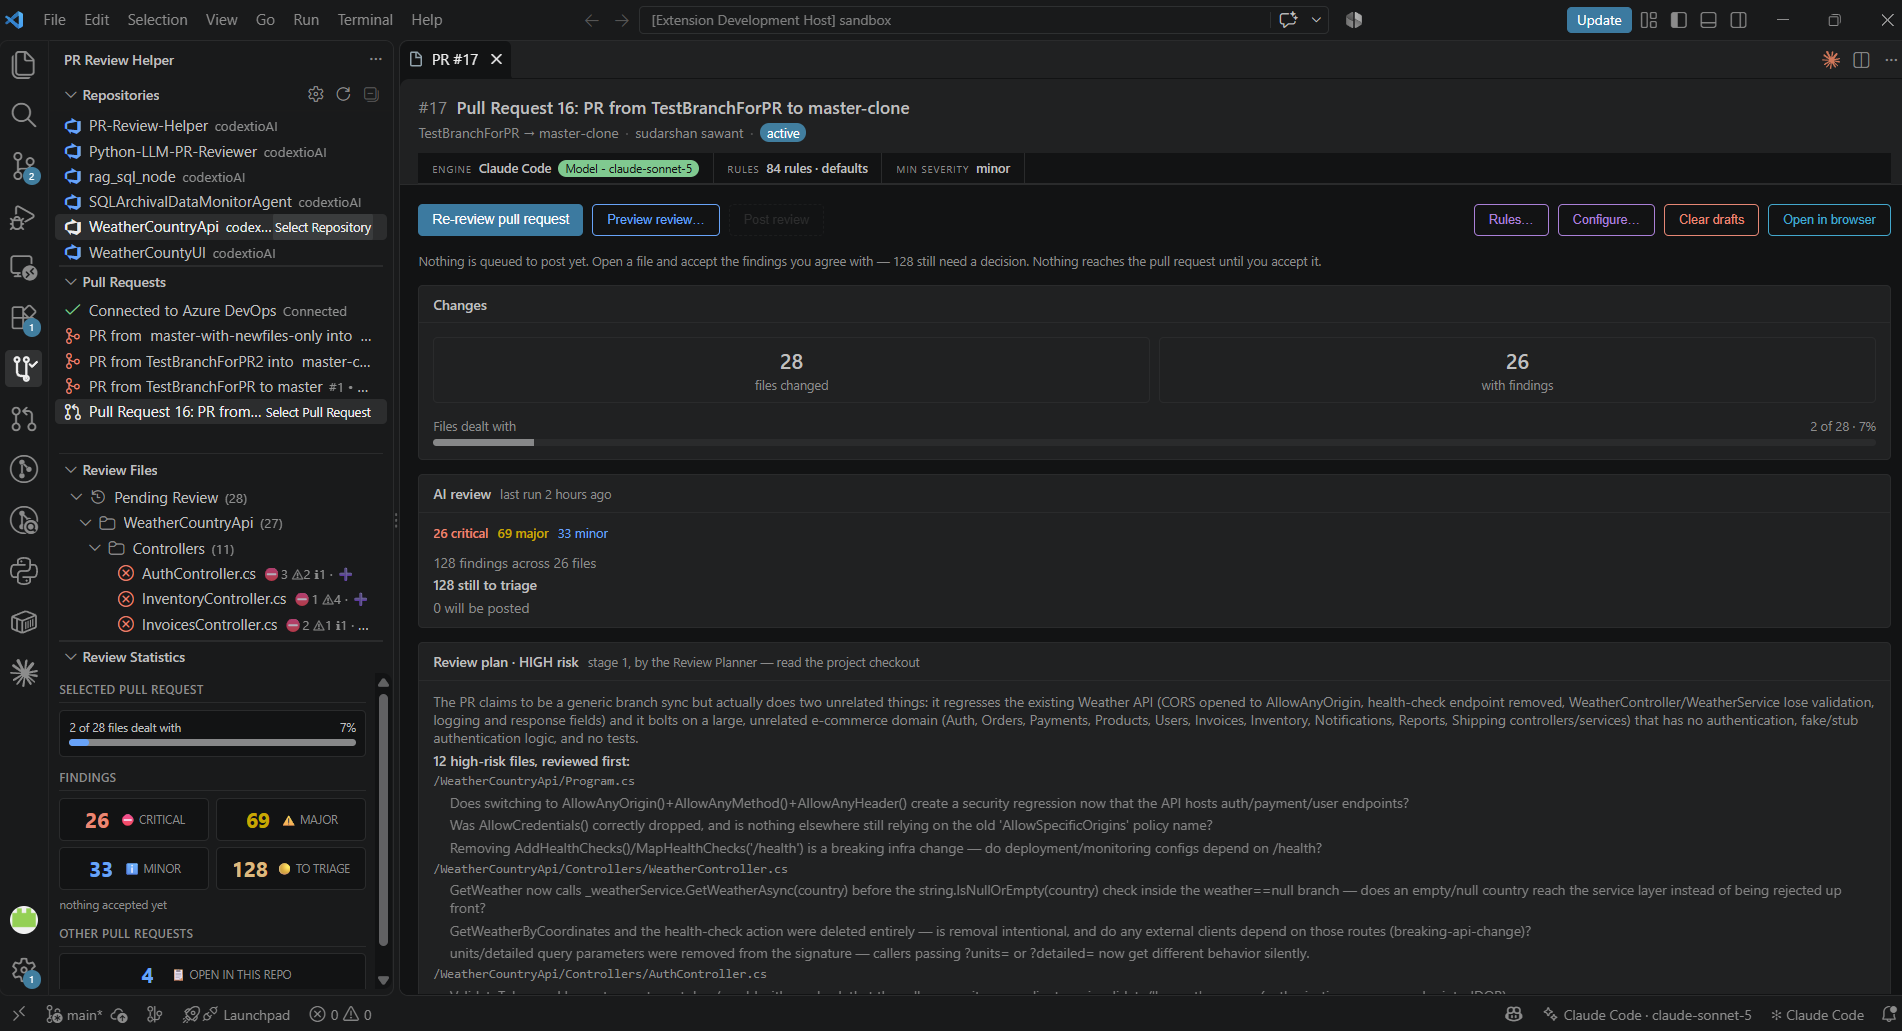
Task: Click the command center search box
Action: (x=954, y=20)
